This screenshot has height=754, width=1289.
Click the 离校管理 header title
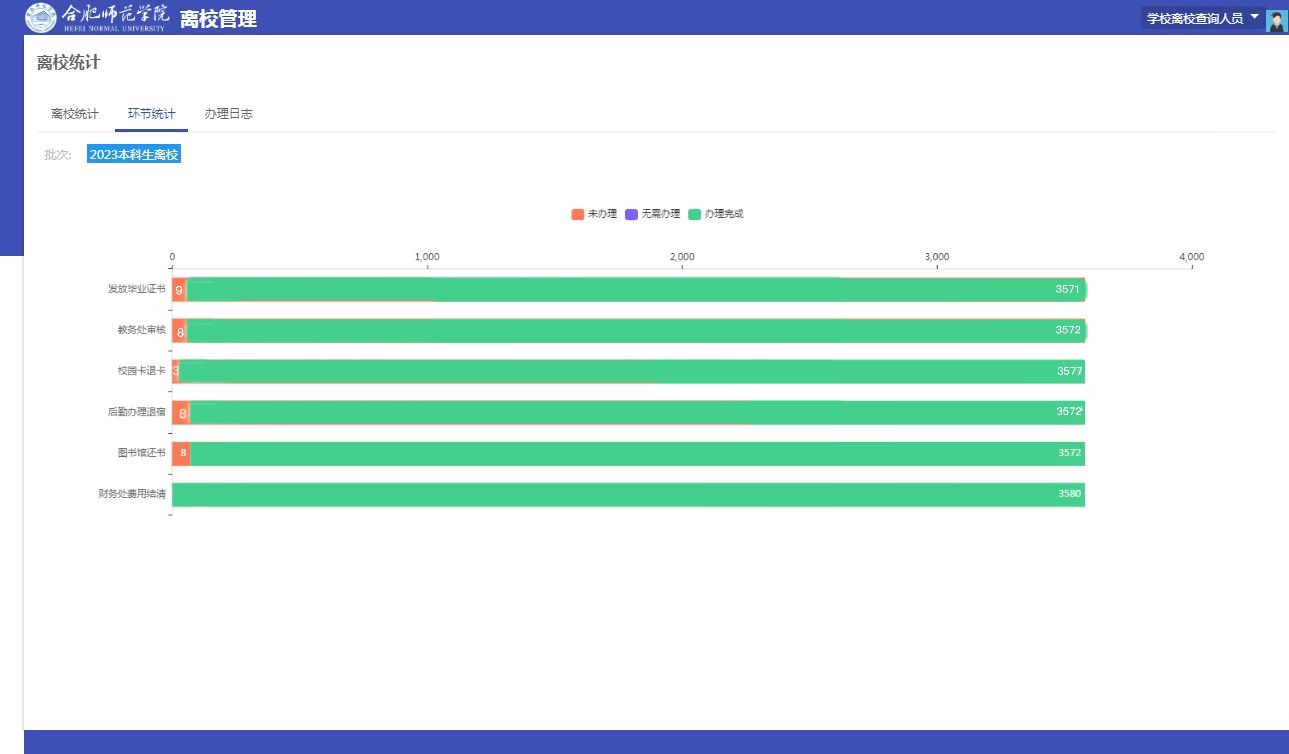point(218,18)
